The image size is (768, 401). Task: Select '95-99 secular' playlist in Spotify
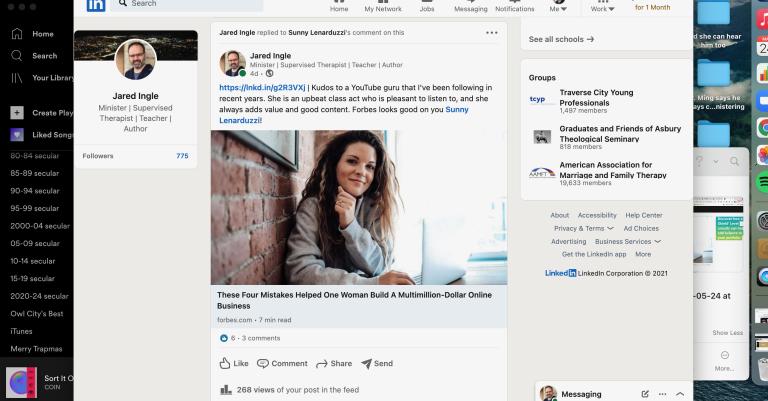[34, 209]
